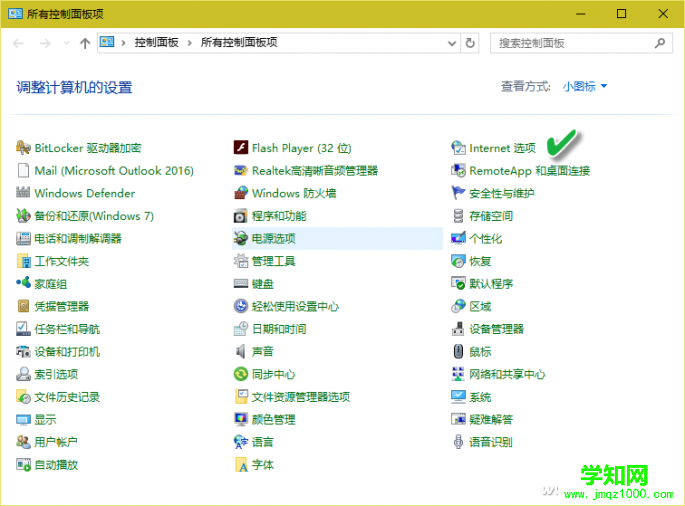Click the 语音识别 microphone icon
The width and height of the screenshot is (685, 506).
tap(458, 442)
